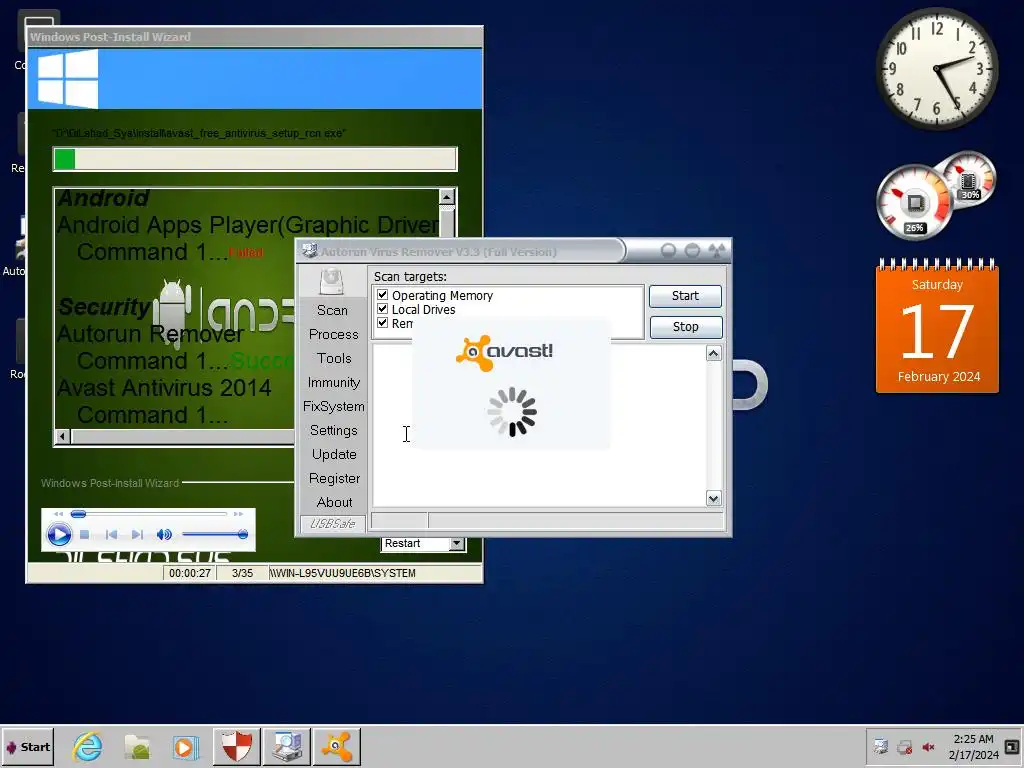The image size is (1024, 768).
Task: Switch to the Avast taskbar icon
Action: click(x=337, y=746)
